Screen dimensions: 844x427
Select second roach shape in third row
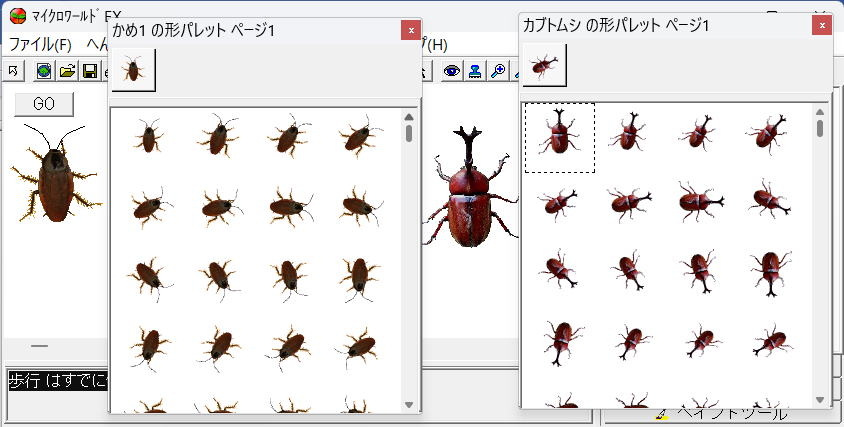pyautogui.click(x=220, y=277)
